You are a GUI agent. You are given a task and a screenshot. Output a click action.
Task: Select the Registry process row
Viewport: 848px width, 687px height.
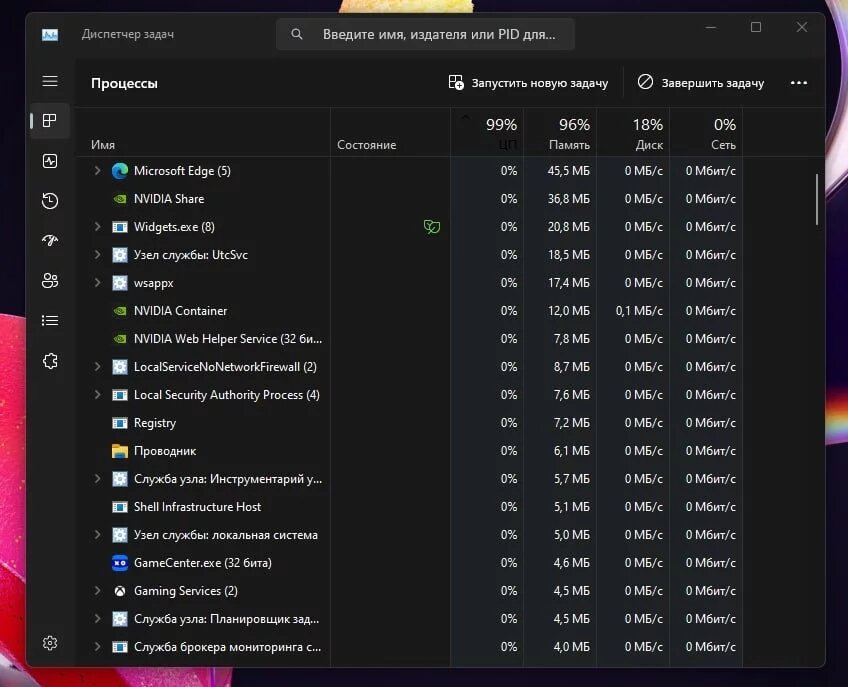pos(409,423)
